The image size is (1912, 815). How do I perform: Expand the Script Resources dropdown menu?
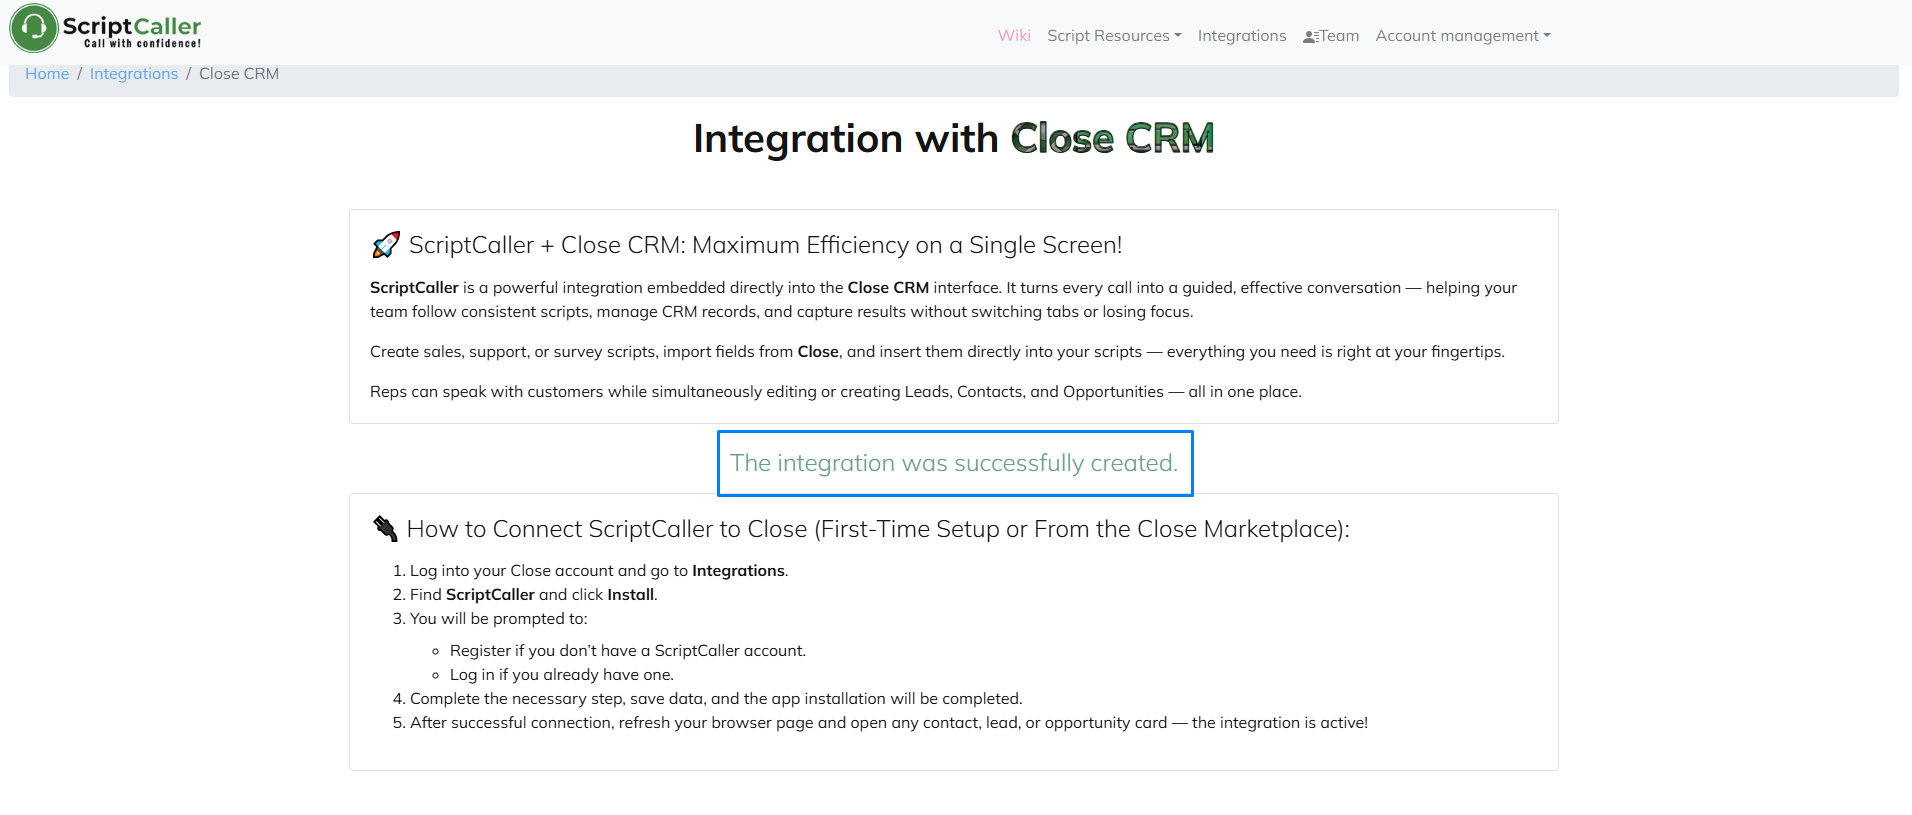[x=1114, y=36]
